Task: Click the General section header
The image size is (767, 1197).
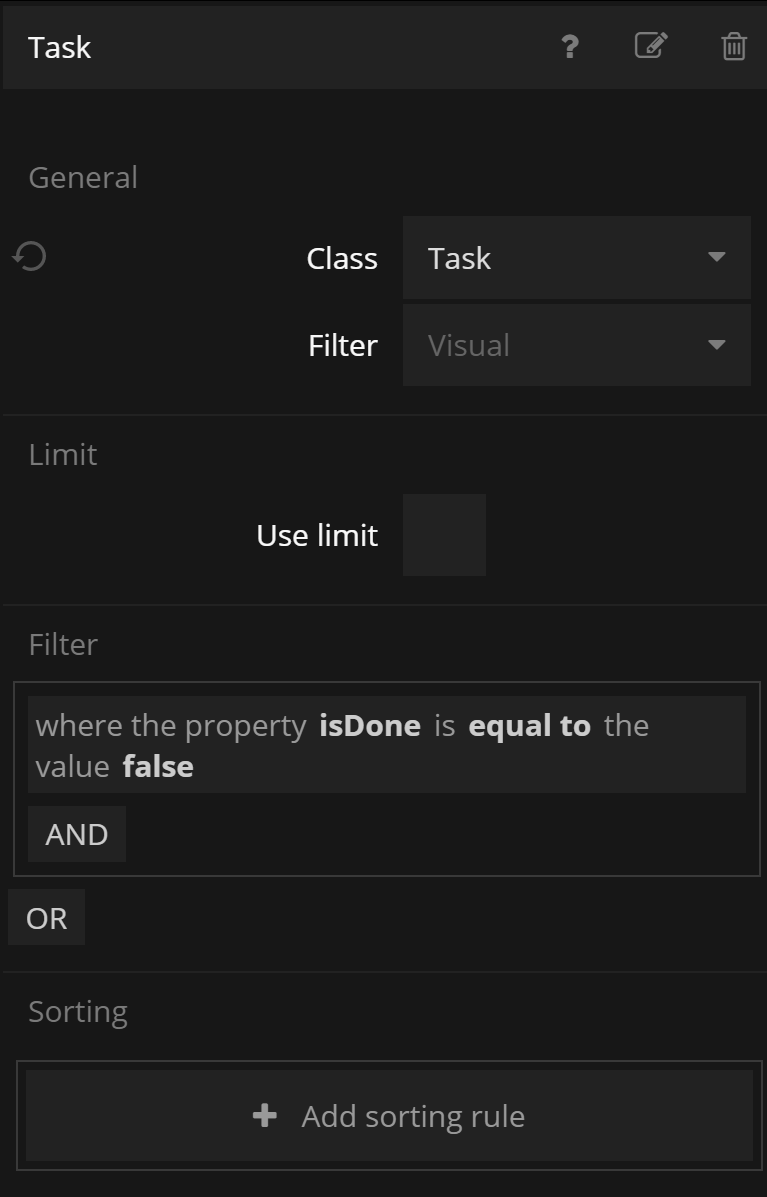Action: [x=83, y=177]
